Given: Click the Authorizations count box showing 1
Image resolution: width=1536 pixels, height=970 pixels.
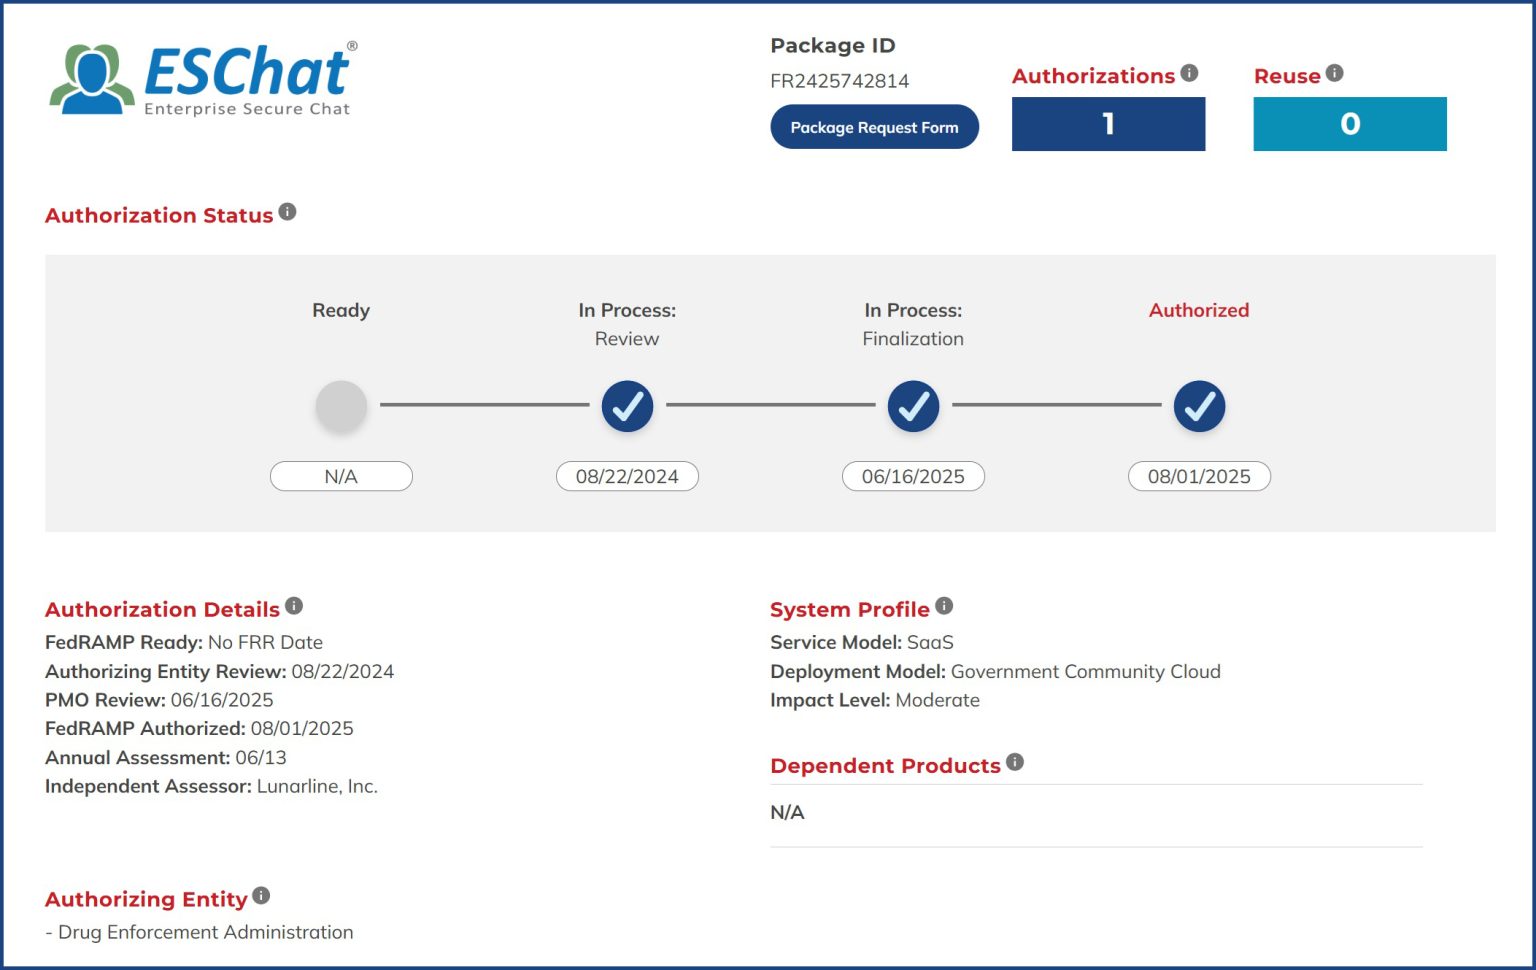Looking at the screenshot, I should [x=1108, y=124].
